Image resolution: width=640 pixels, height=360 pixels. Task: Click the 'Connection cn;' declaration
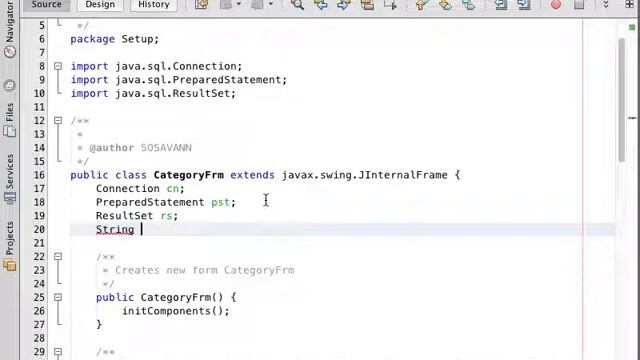[x=140, y=189]
